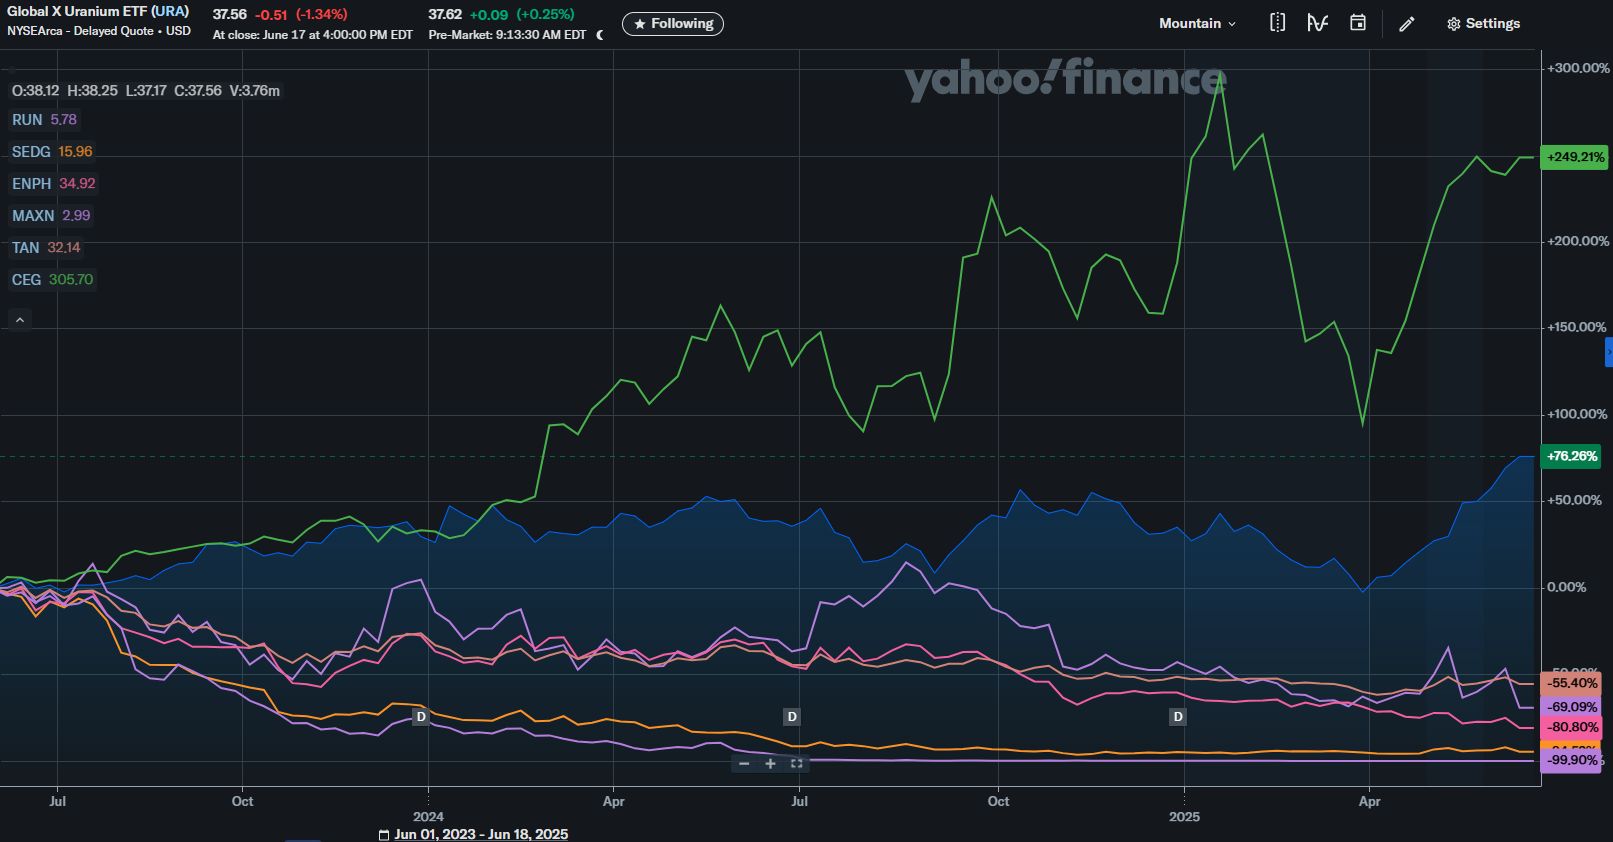Zoom in with the plus icon
Viewport: 1613px width, 842px height.
(x=770, y=763)
